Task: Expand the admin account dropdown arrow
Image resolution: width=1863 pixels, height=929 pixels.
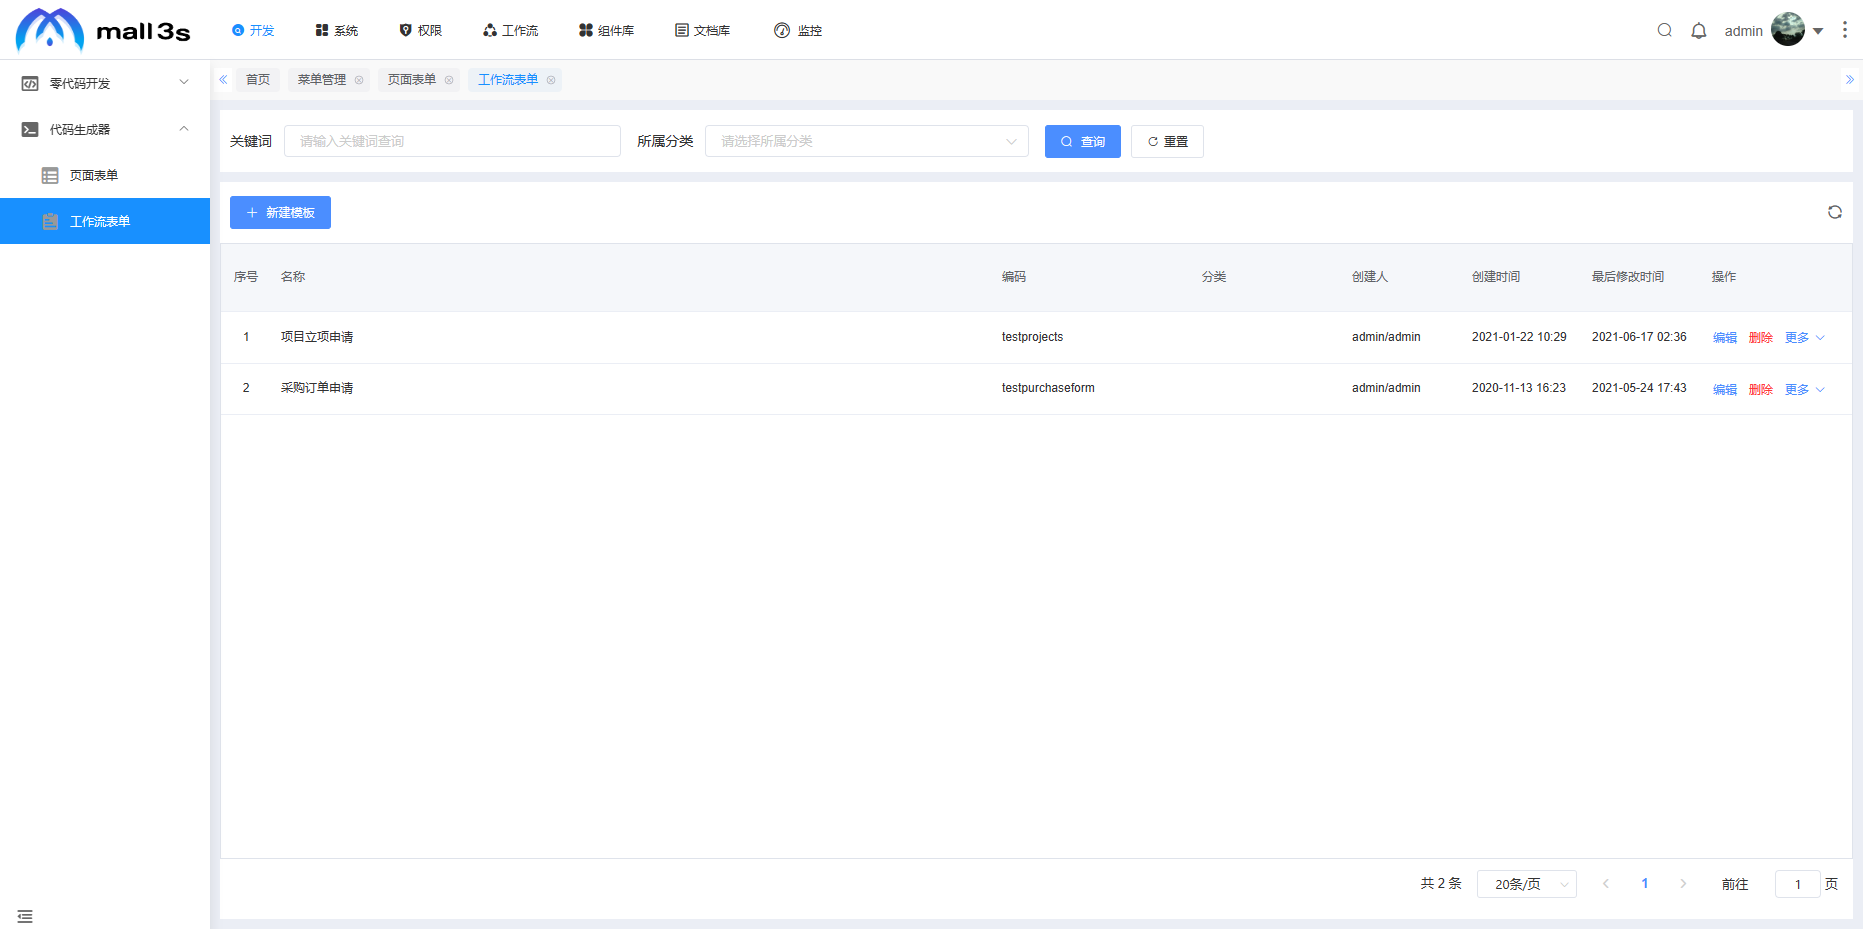Action: coord(1818,31)
